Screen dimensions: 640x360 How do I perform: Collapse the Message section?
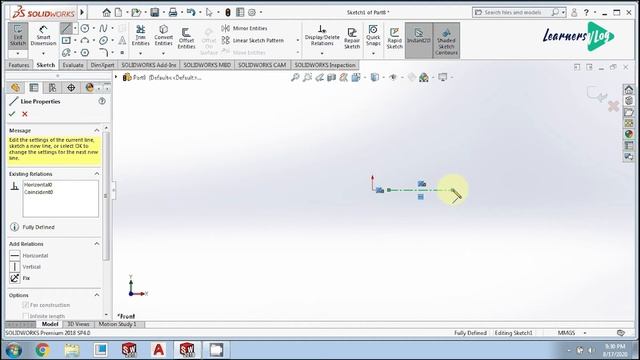[97, 130]
